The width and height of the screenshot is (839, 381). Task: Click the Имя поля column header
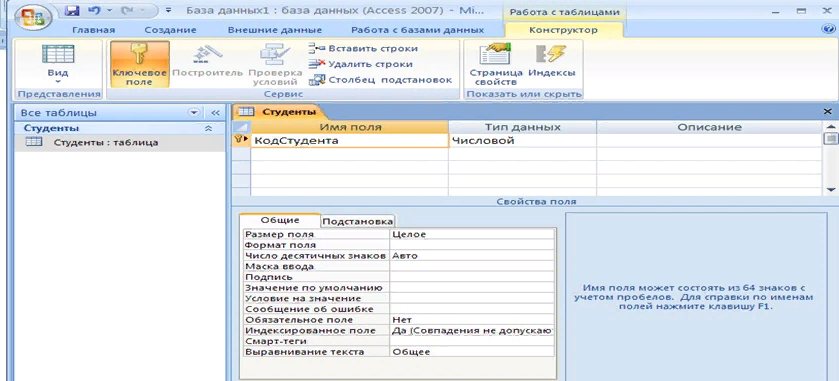[x=349, y=127]
